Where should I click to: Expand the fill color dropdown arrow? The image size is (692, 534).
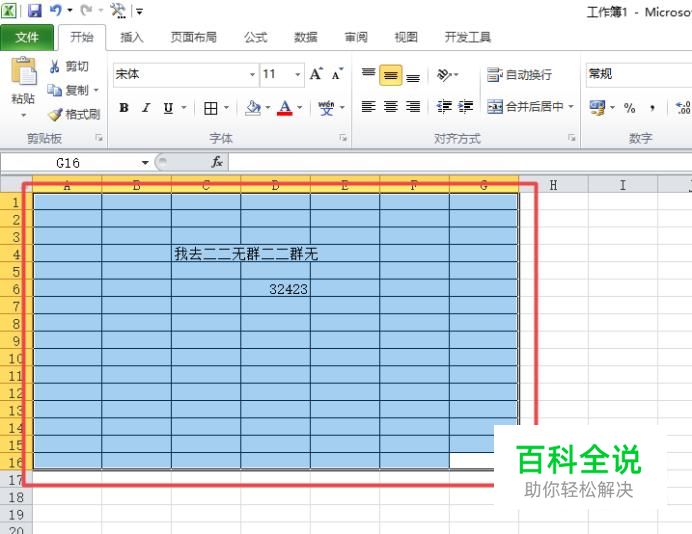point(268,108)
